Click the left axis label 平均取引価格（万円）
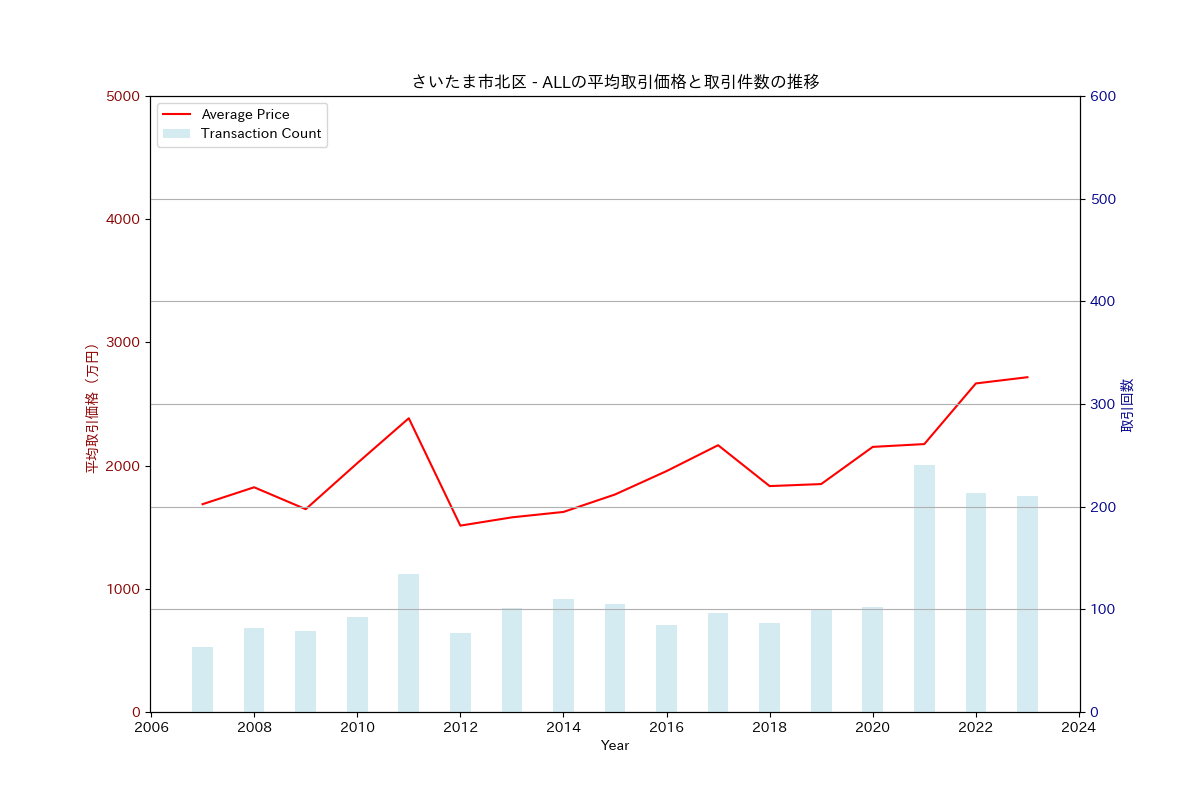This screenshot has width=1200, height=800. pyautogui.click(x=91, y=408)
